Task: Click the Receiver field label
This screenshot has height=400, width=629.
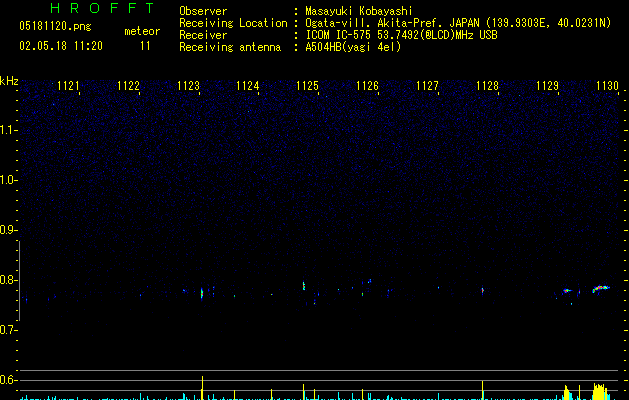Action: point(203,35)
